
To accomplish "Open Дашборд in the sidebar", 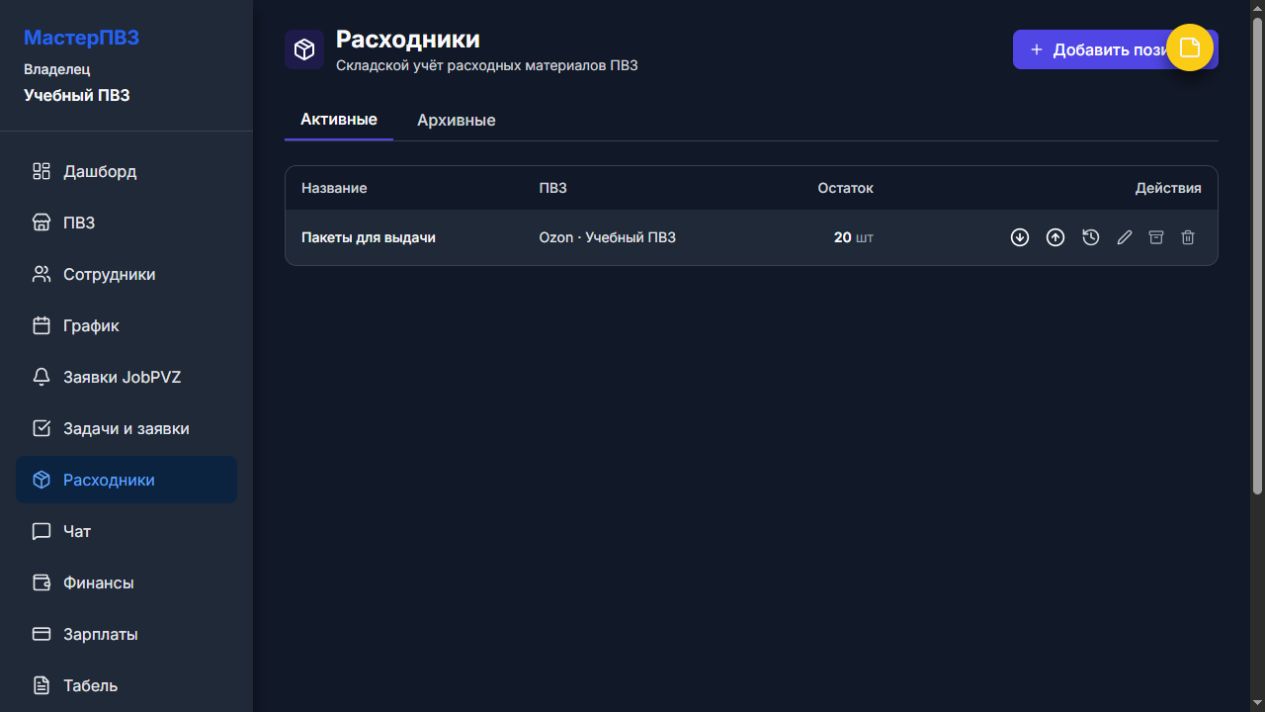I will (126, 171).
